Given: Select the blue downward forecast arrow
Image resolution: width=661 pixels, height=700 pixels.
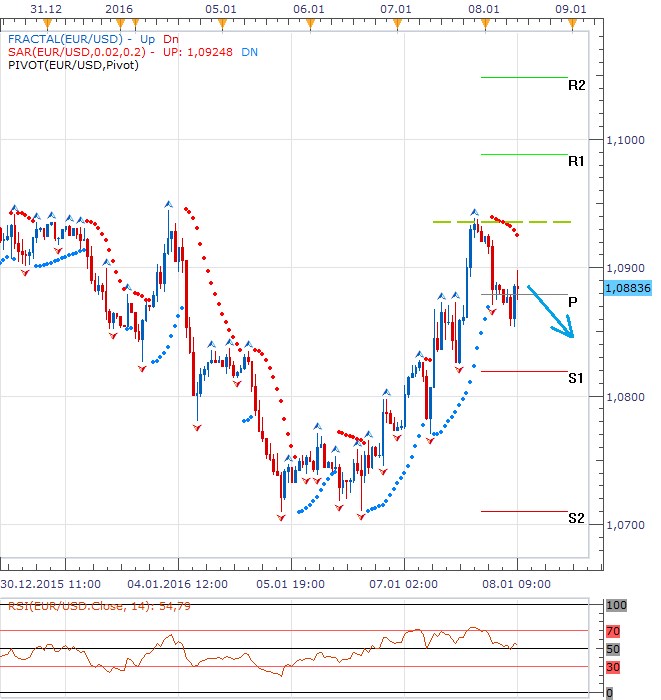Looking at the screenshot, I should click(x=552, y=313).
